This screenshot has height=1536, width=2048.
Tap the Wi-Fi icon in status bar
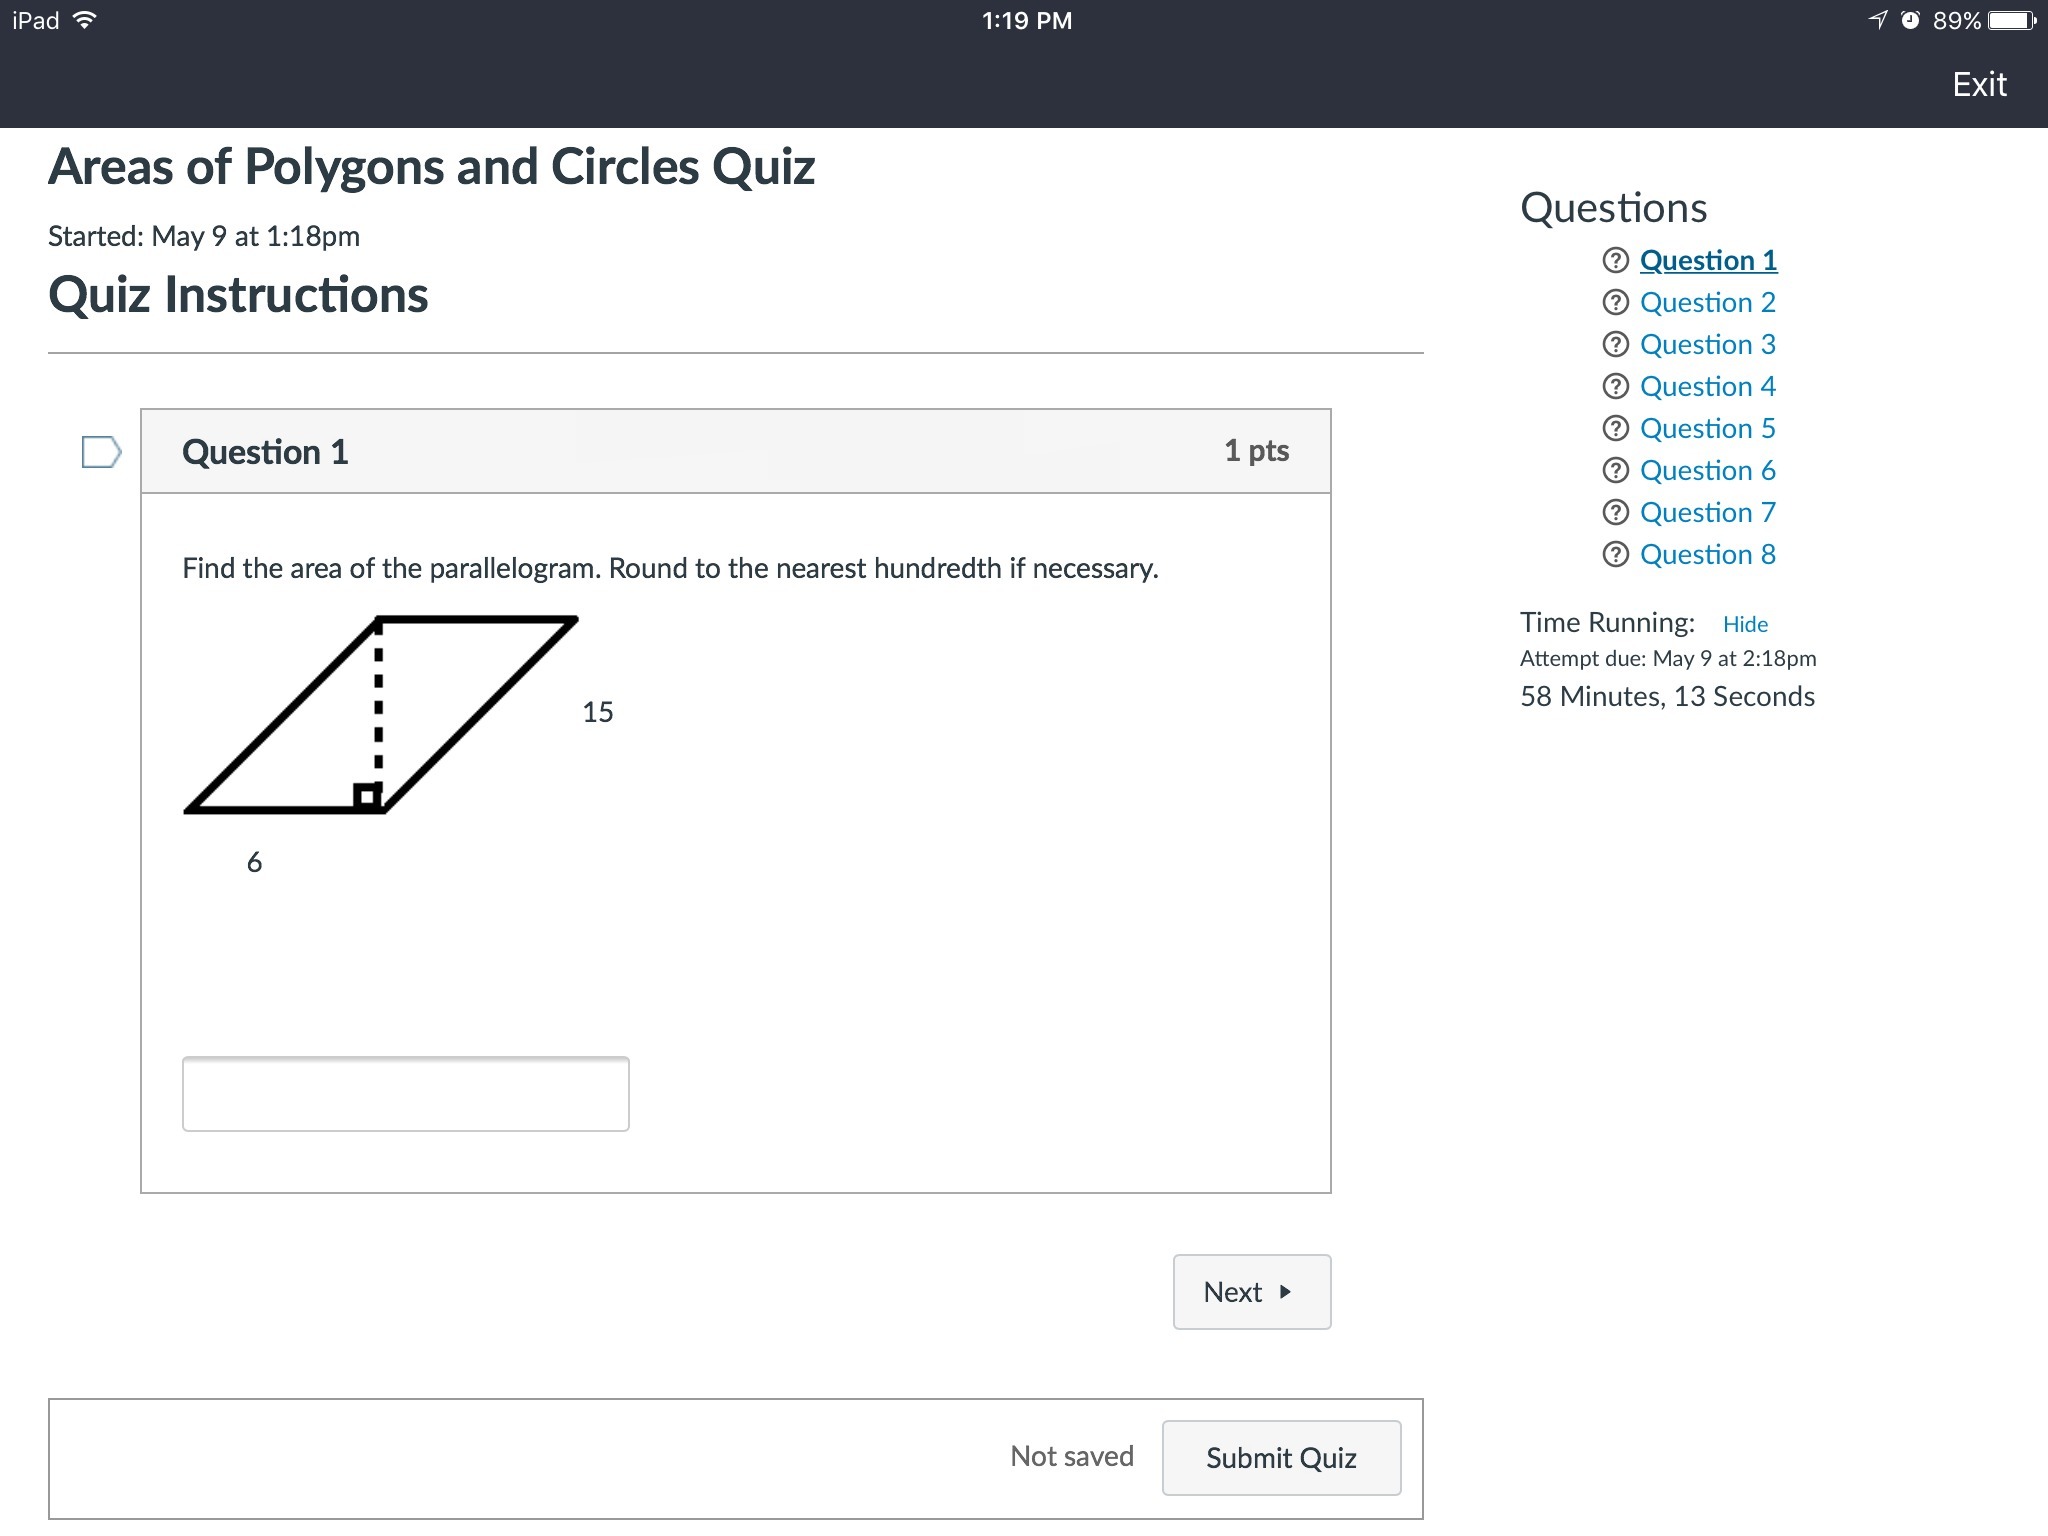86,20
